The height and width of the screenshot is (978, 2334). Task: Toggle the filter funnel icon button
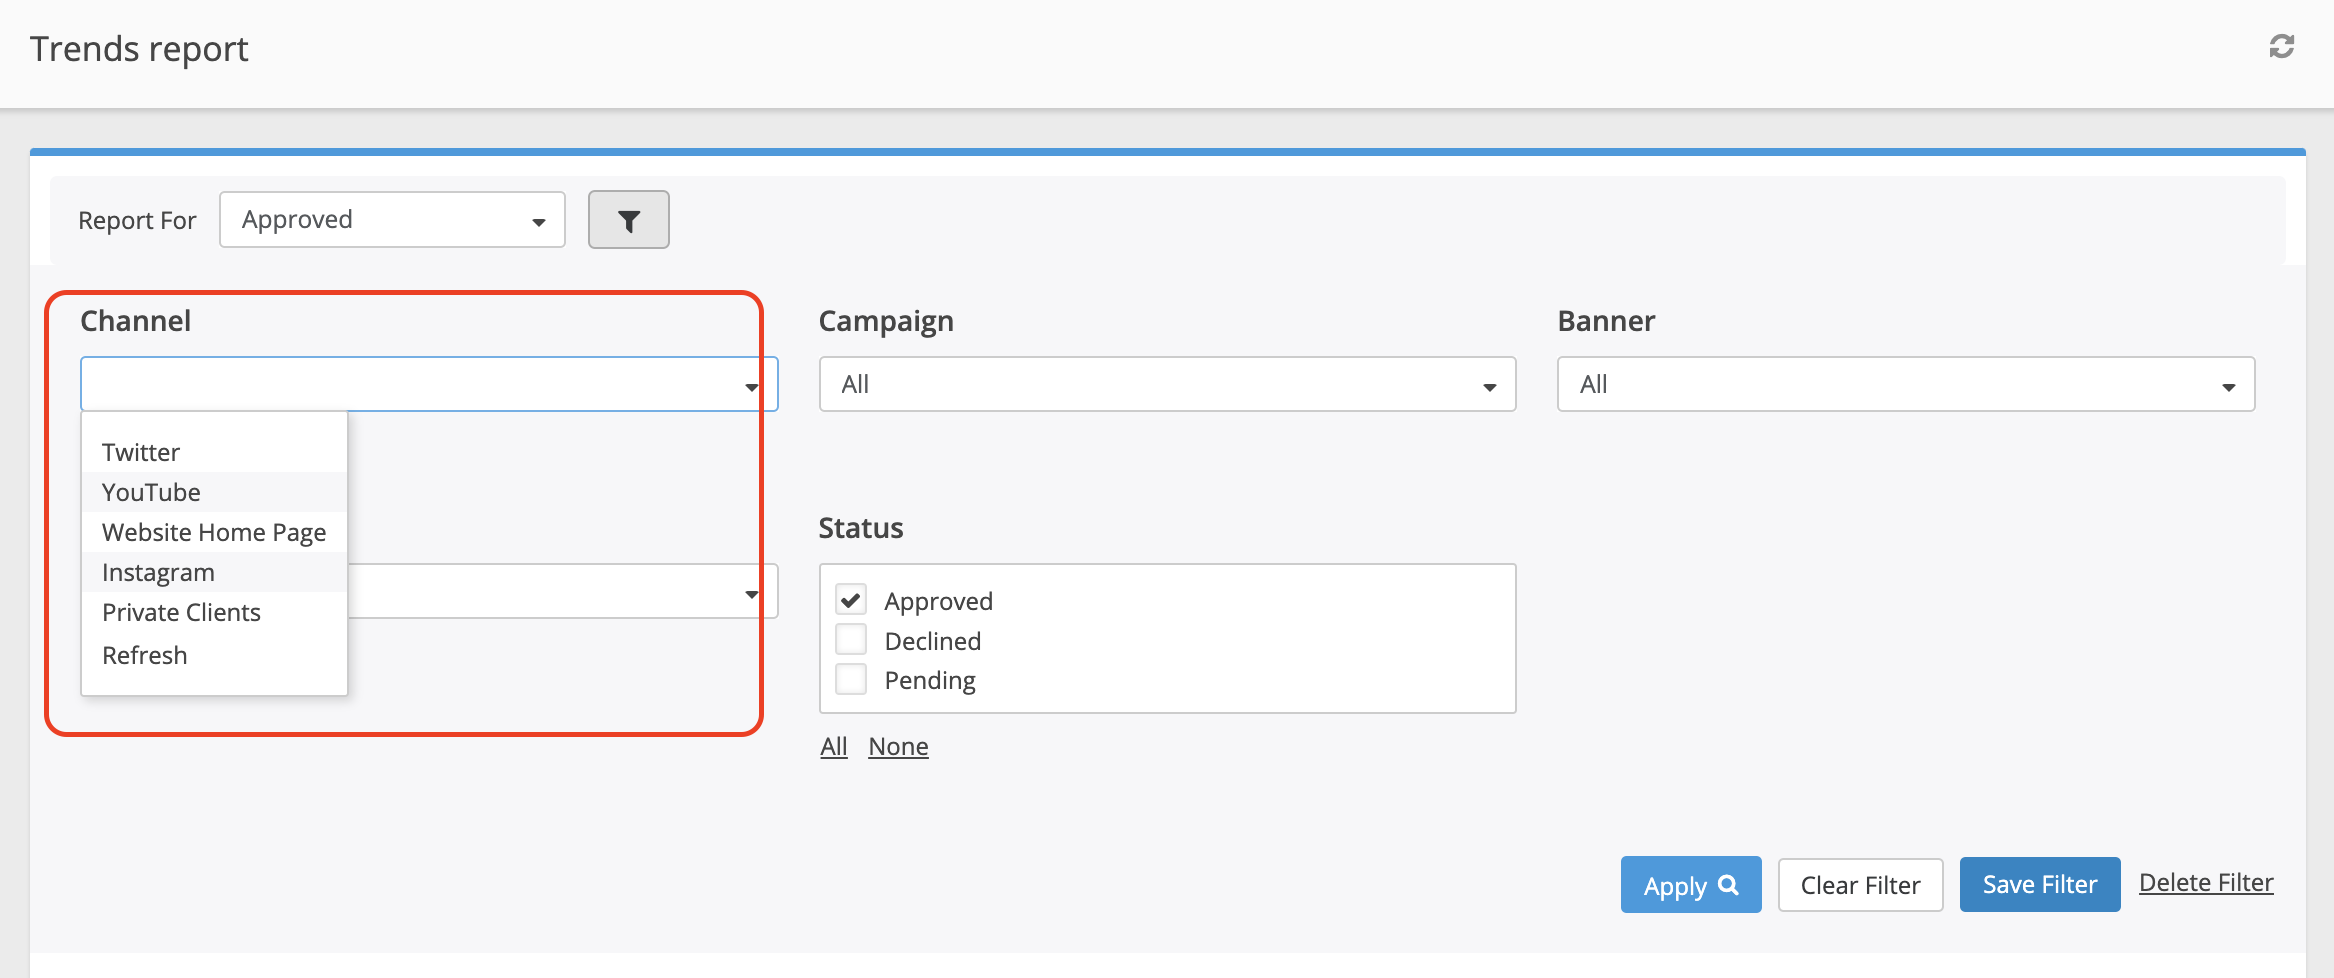click(628, 220)
